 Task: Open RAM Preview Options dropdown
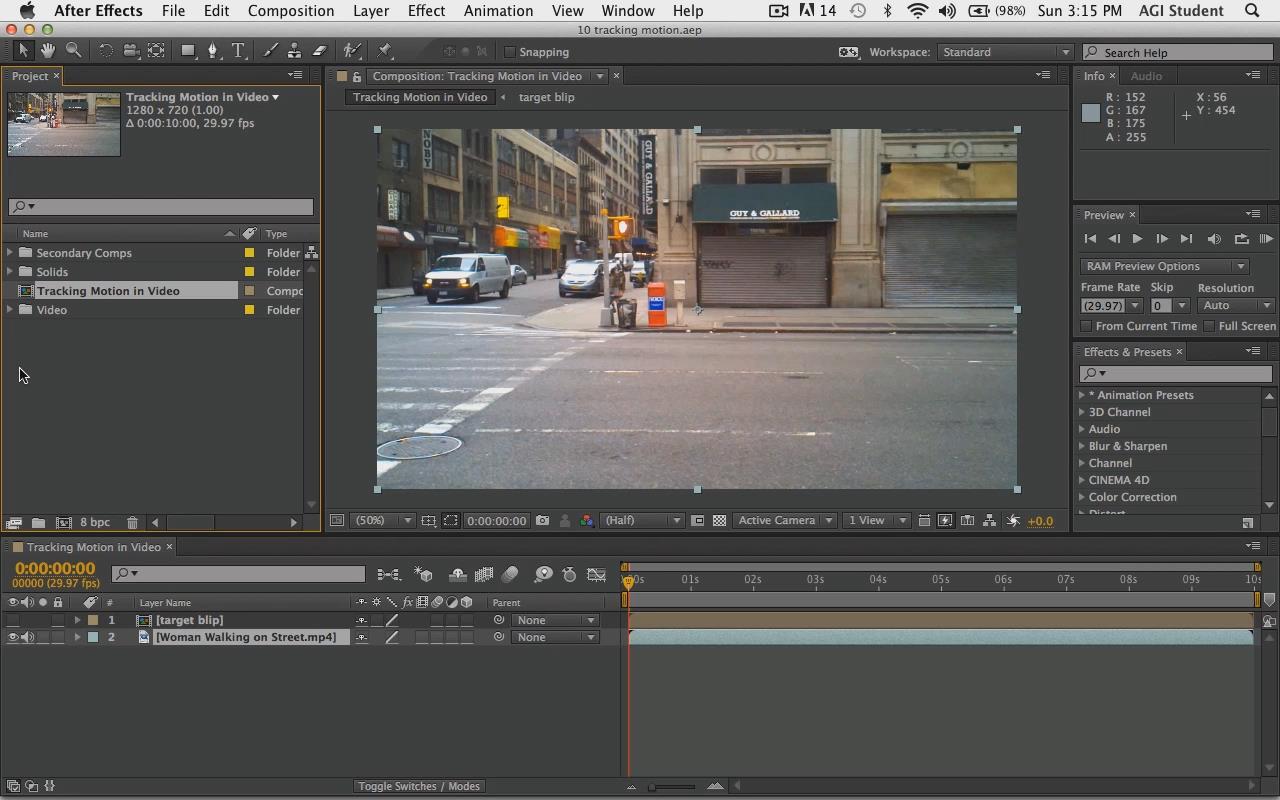[x=1164, y=266]
